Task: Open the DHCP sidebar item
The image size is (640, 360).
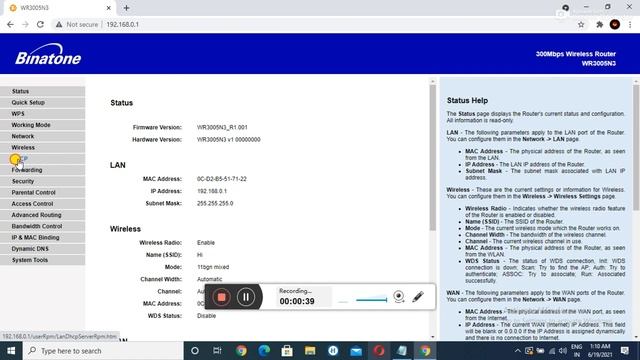Action: point(42,158)
